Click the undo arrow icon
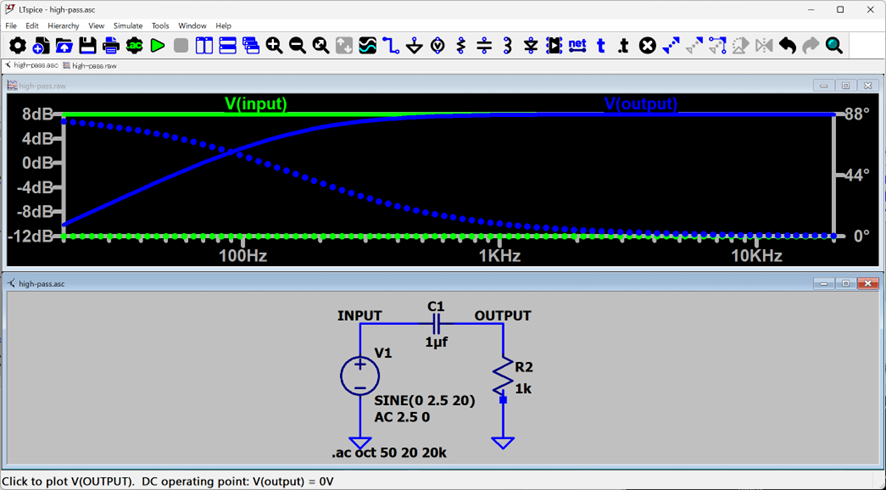Screen dimensions: 886x490 click(787, 46)
